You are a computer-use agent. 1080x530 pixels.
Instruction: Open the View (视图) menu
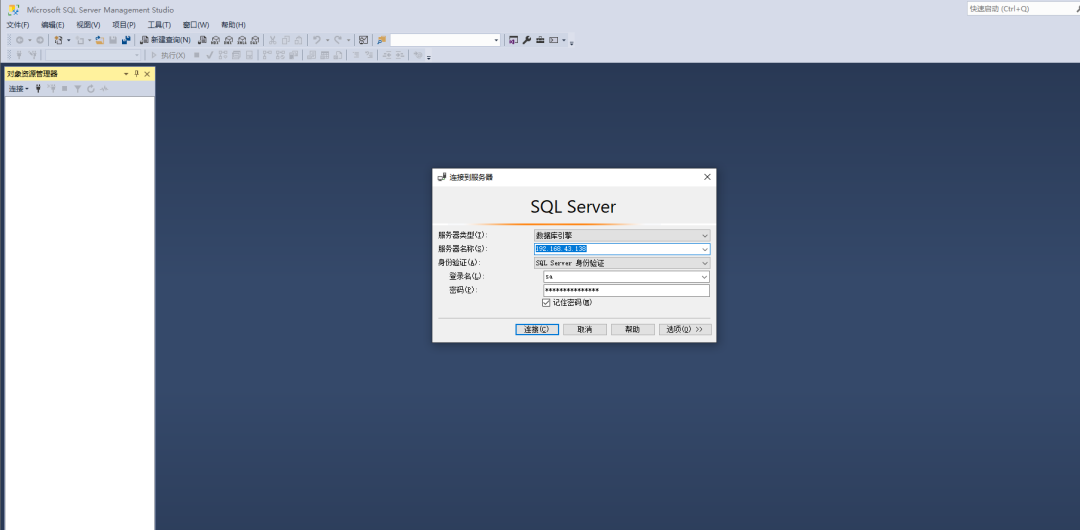point(88,25)
